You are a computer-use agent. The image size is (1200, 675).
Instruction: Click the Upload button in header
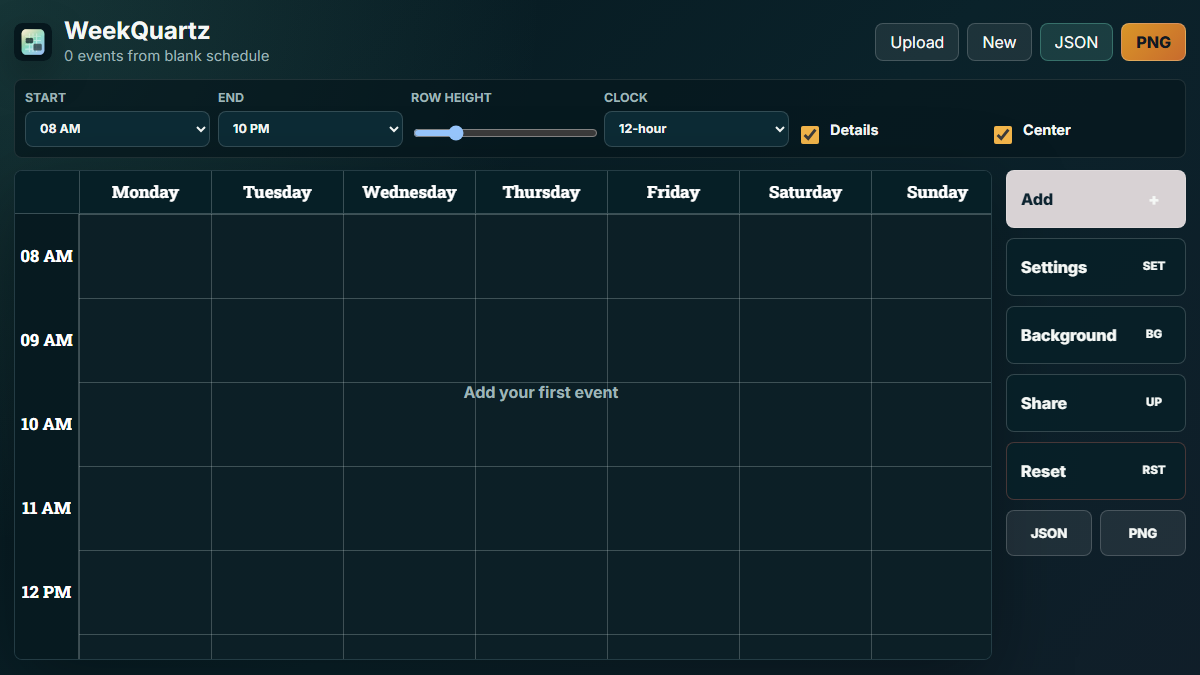pyautogui.click(x=917, y=42)
